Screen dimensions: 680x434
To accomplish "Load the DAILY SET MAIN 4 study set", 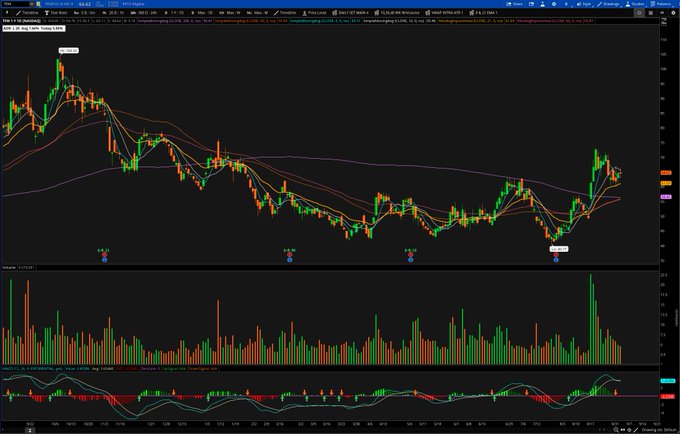I will (x=350, y=13).
